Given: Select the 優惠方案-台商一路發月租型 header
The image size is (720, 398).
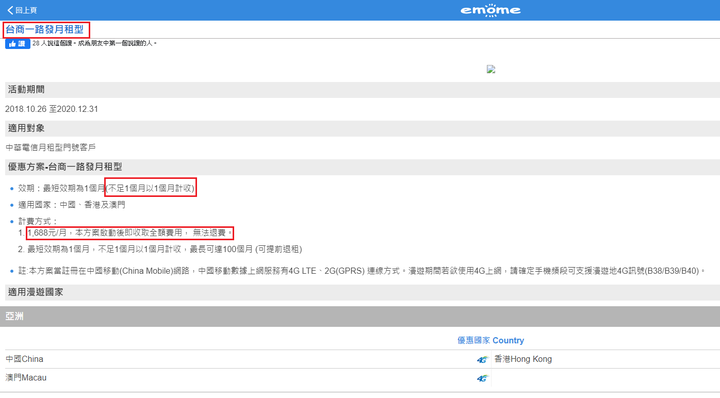Looking at the screenshot, I should (x=362, y=167).
